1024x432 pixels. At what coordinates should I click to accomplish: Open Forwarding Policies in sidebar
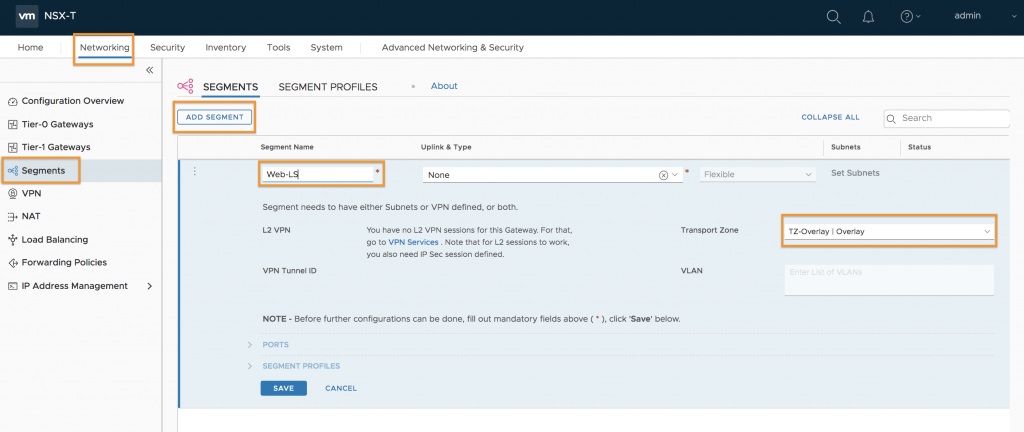[64, 262]
